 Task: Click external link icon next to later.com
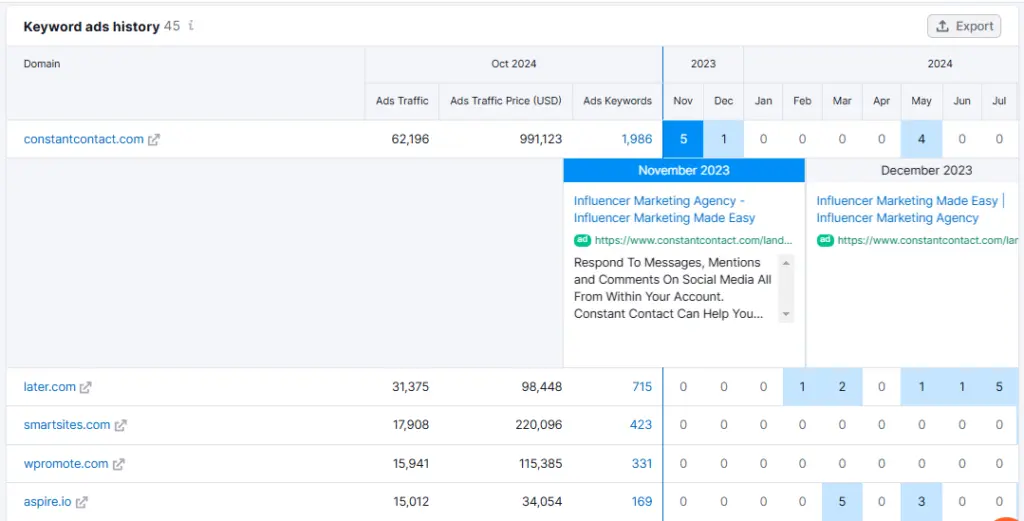86,387
